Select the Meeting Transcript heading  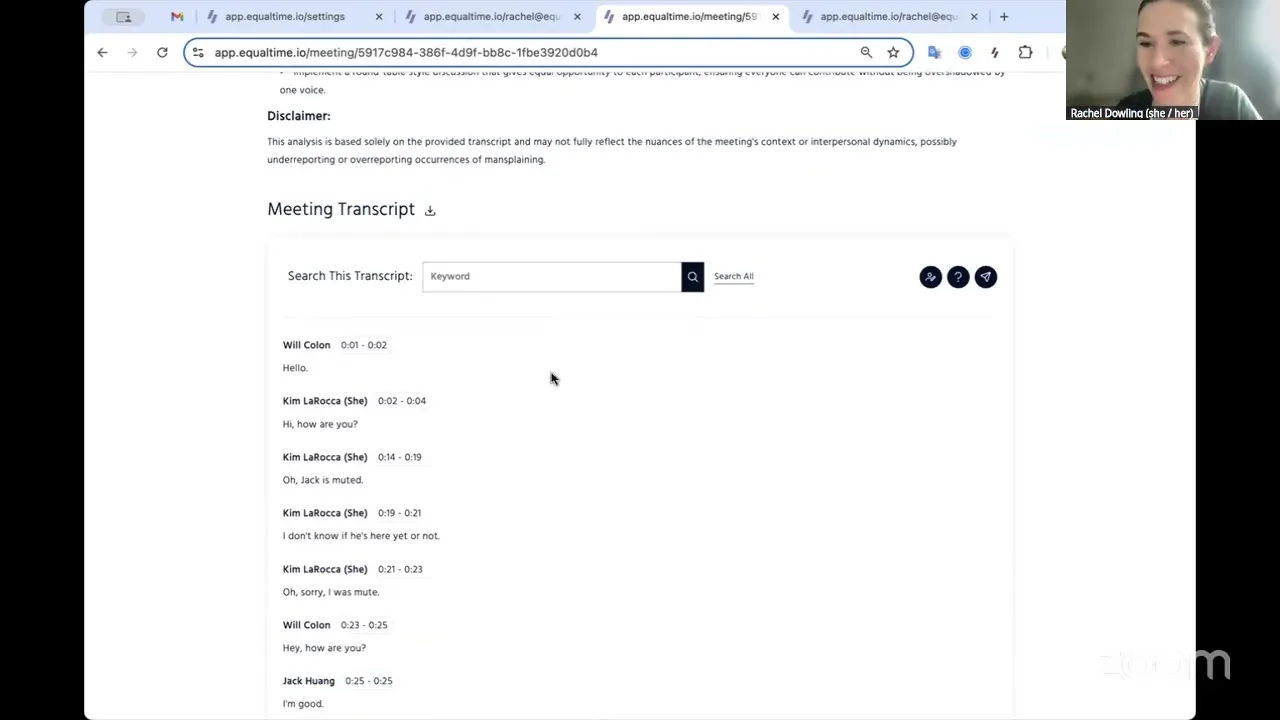click(341, 209)
